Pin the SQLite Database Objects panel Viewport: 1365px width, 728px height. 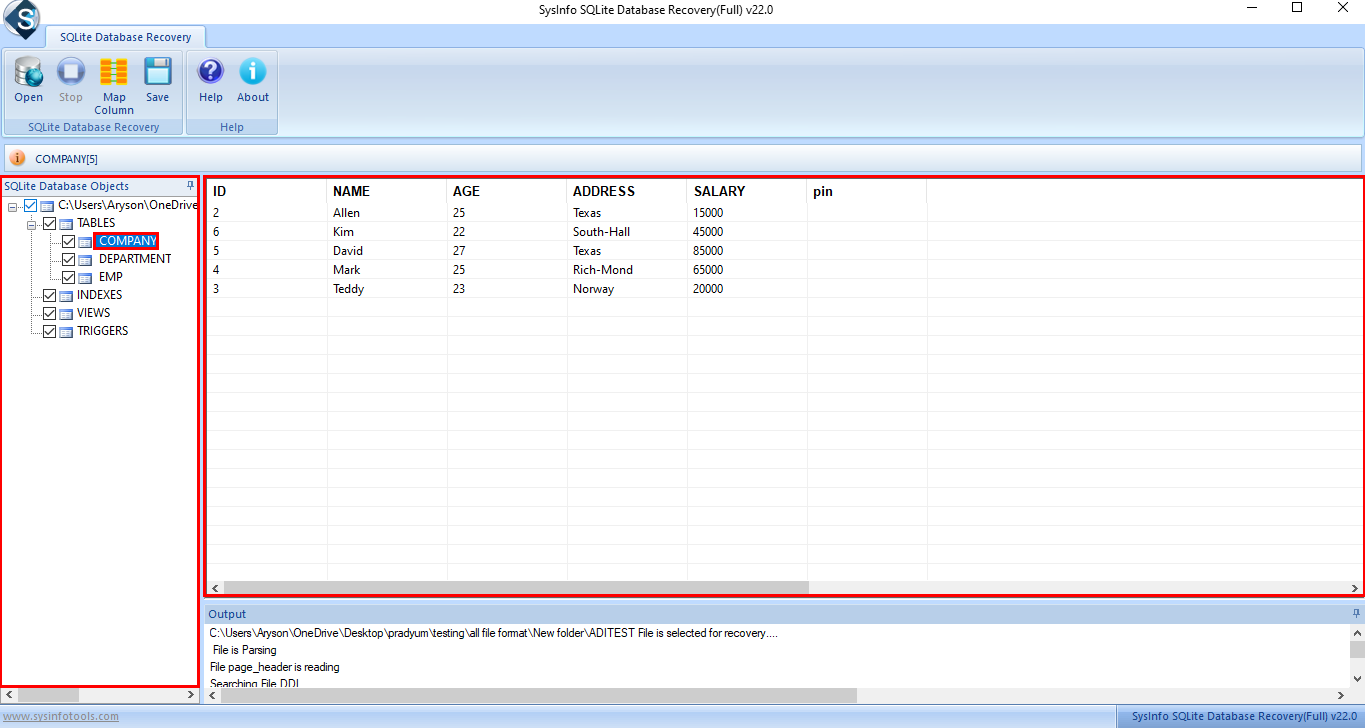coord(190,186)
